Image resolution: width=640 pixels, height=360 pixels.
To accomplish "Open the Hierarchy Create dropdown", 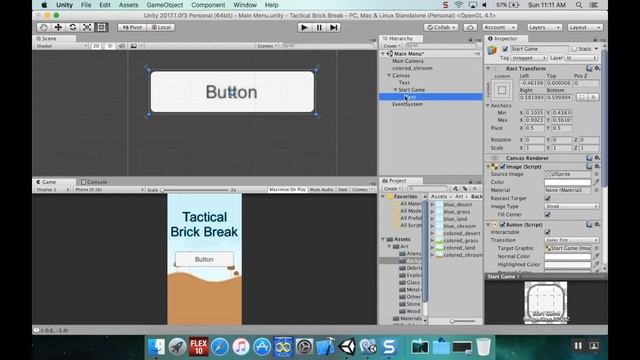I will click(392, 46).
